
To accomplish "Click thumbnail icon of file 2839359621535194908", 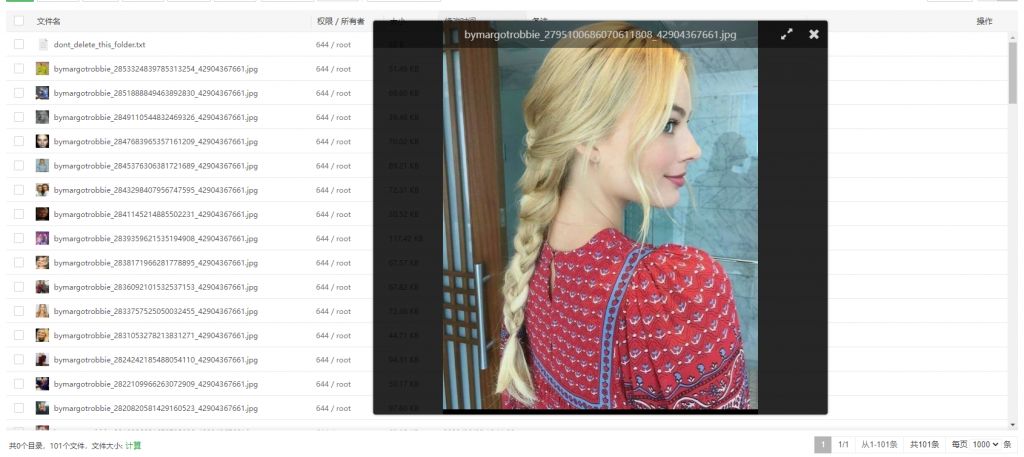I will point(42,238).
